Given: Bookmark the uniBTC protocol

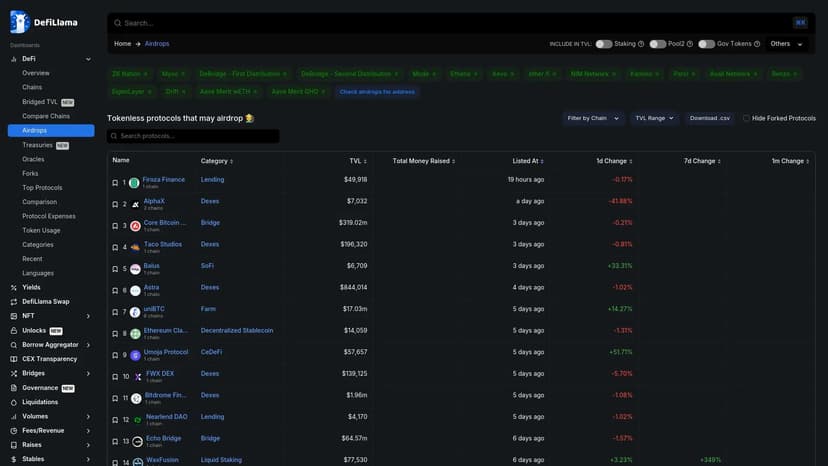Looking at the screenshot, I should (x=115, y=312).
